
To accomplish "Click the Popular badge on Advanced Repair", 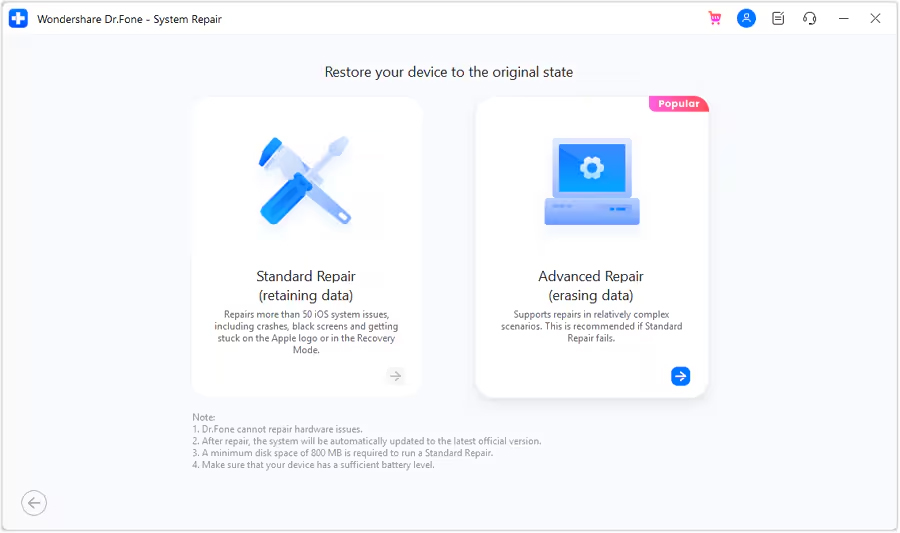I will click(679, 104).
